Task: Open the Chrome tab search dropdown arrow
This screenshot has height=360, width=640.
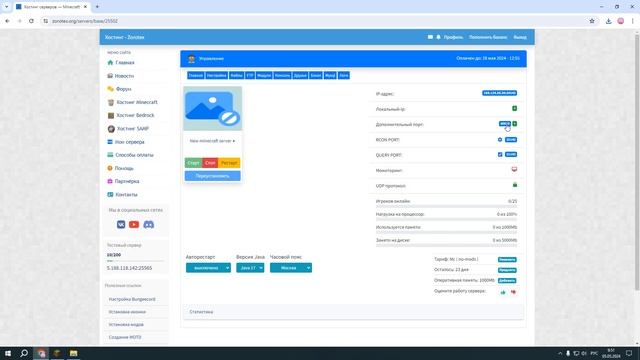Action: click(x=7, y=7)
